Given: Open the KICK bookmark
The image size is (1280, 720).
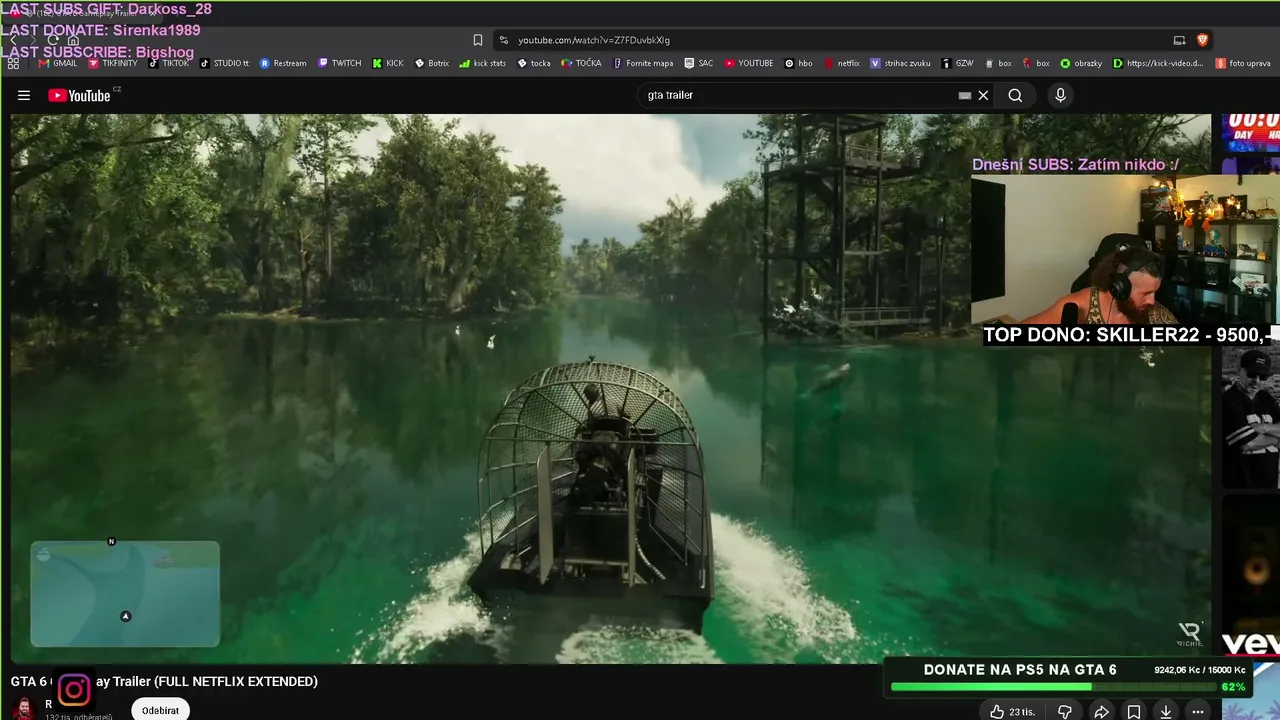Looking at the screenshot, I should 388,63.
